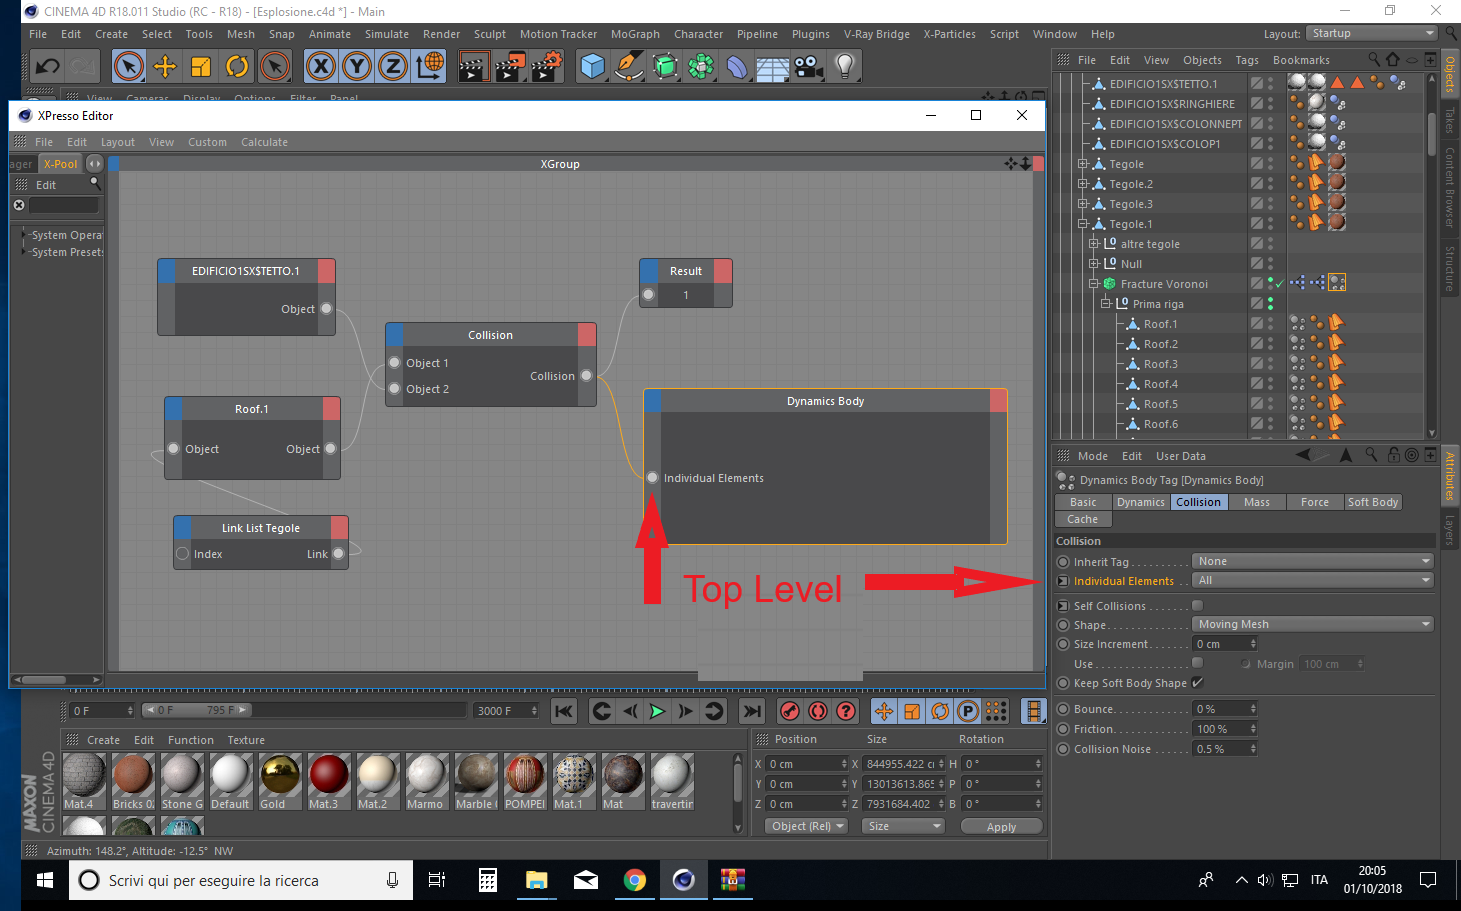The height and width of the screenshot is (911, 1461).
Task: Open Shape dropdown showing Moving Mesh
Action: [1313, 624]
